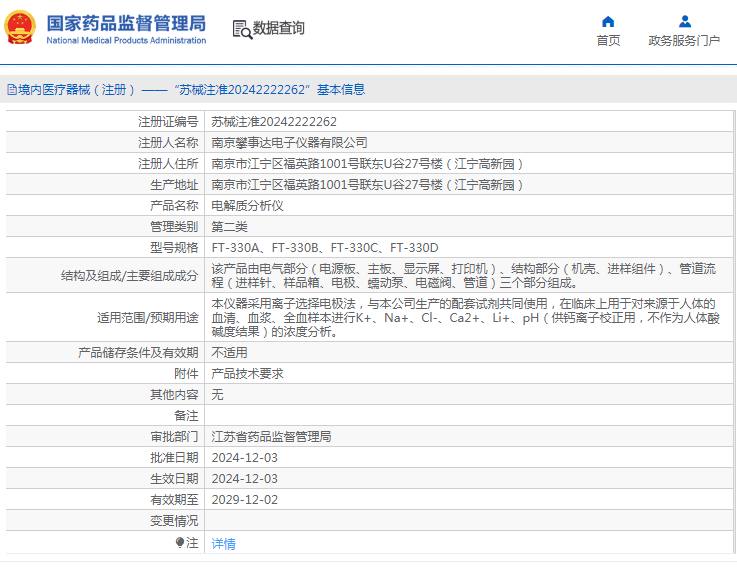Click model spec FT-330A、FT-330B value
This screenshot has height=567, width=737.
pos(325,247)
